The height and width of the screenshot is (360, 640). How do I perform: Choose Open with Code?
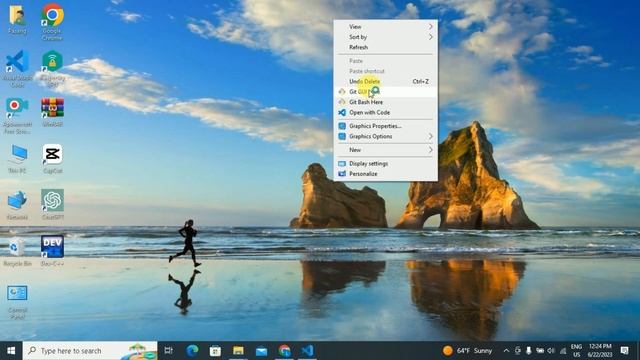pos(386,112)
